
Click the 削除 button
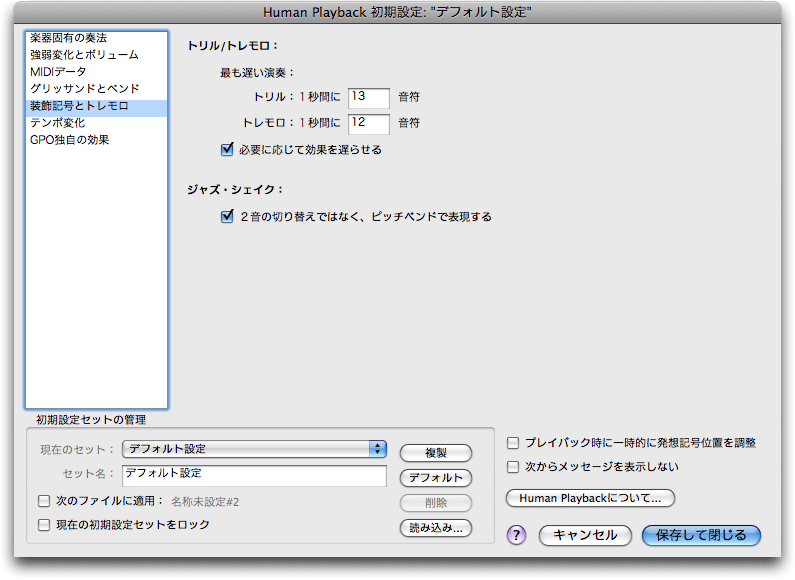point(436,503)
